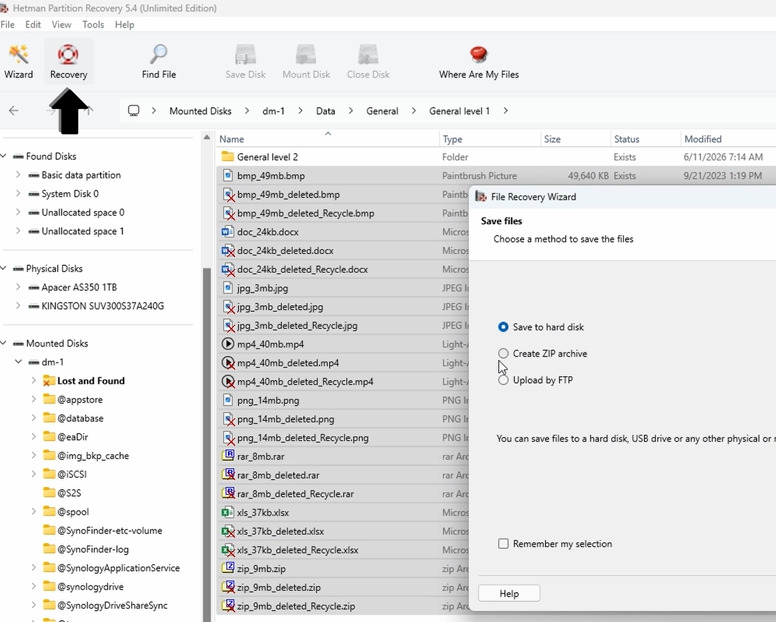
Task: Click the computer icon in breadcrumb bar
Action: point(134,110)
